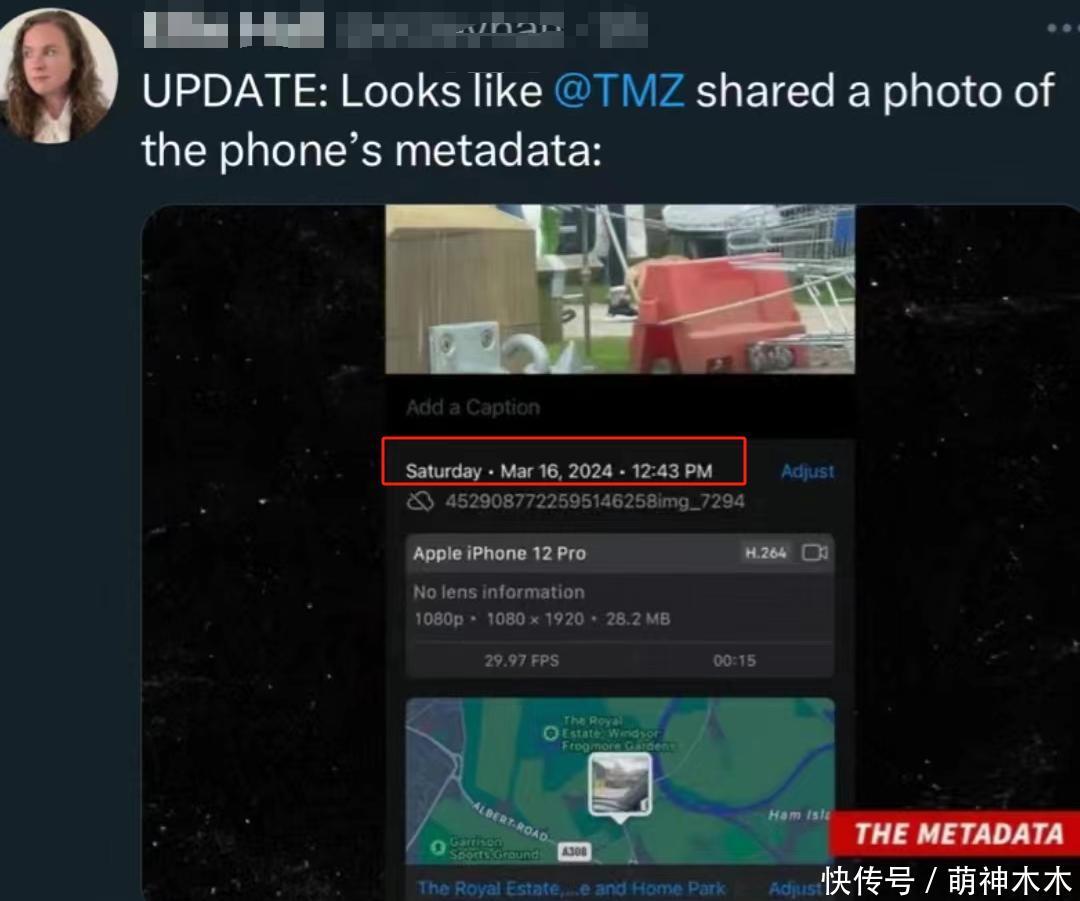Click the Royal Estate Windsor map marker
Image resolution: width=1080 pixels, height=901 pixels.
550,733
